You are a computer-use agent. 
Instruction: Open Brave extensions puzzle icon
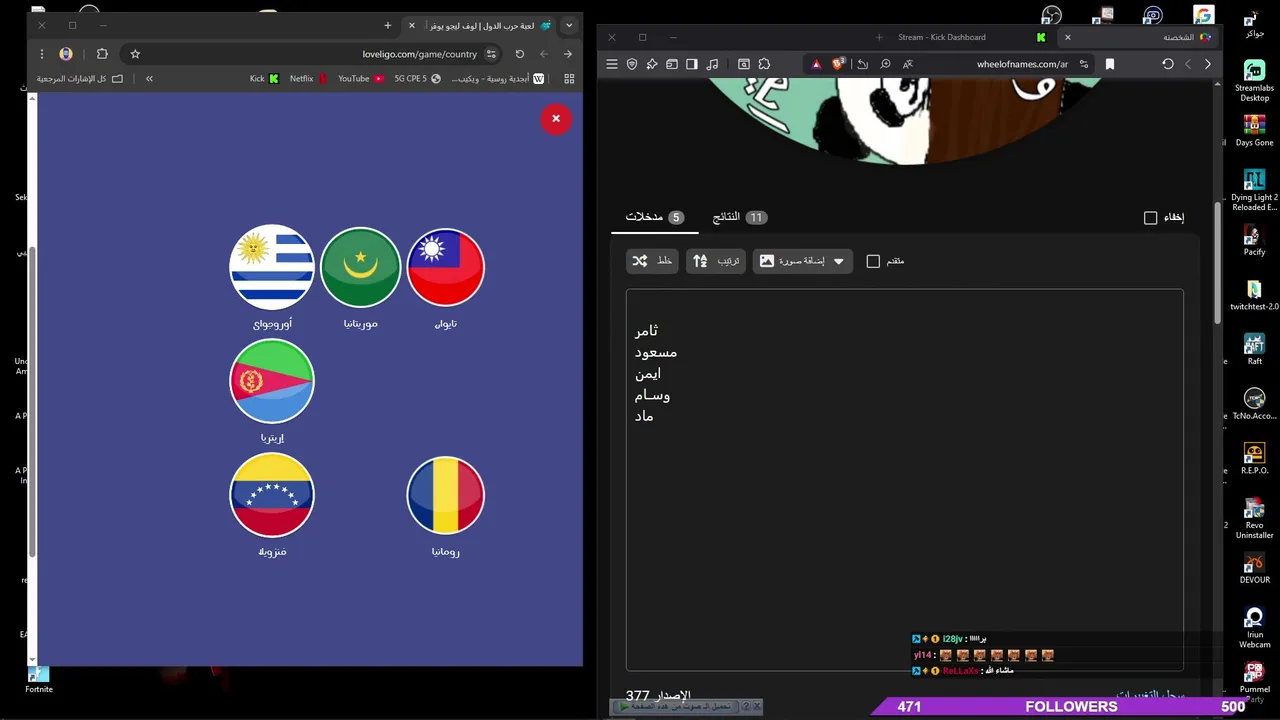coord(764,64)
